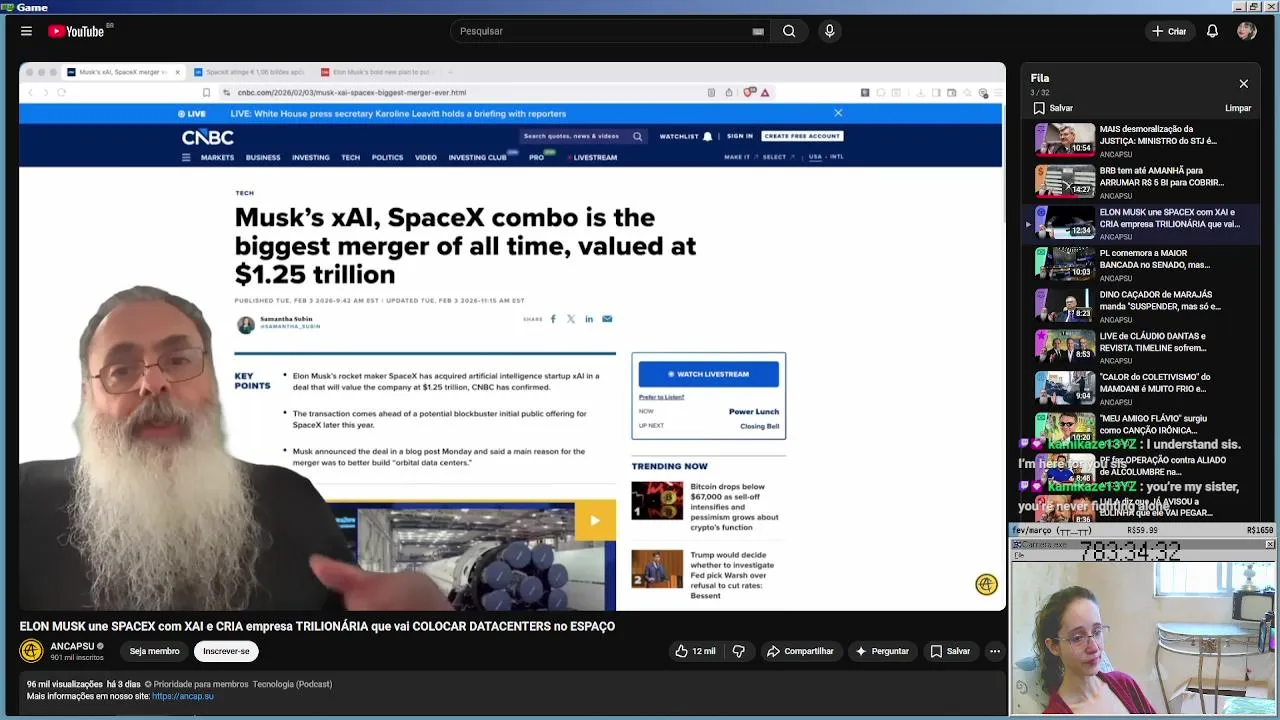In video, click Prefer to Listen link
1280x720 pixels.
[x=661, y=397]
